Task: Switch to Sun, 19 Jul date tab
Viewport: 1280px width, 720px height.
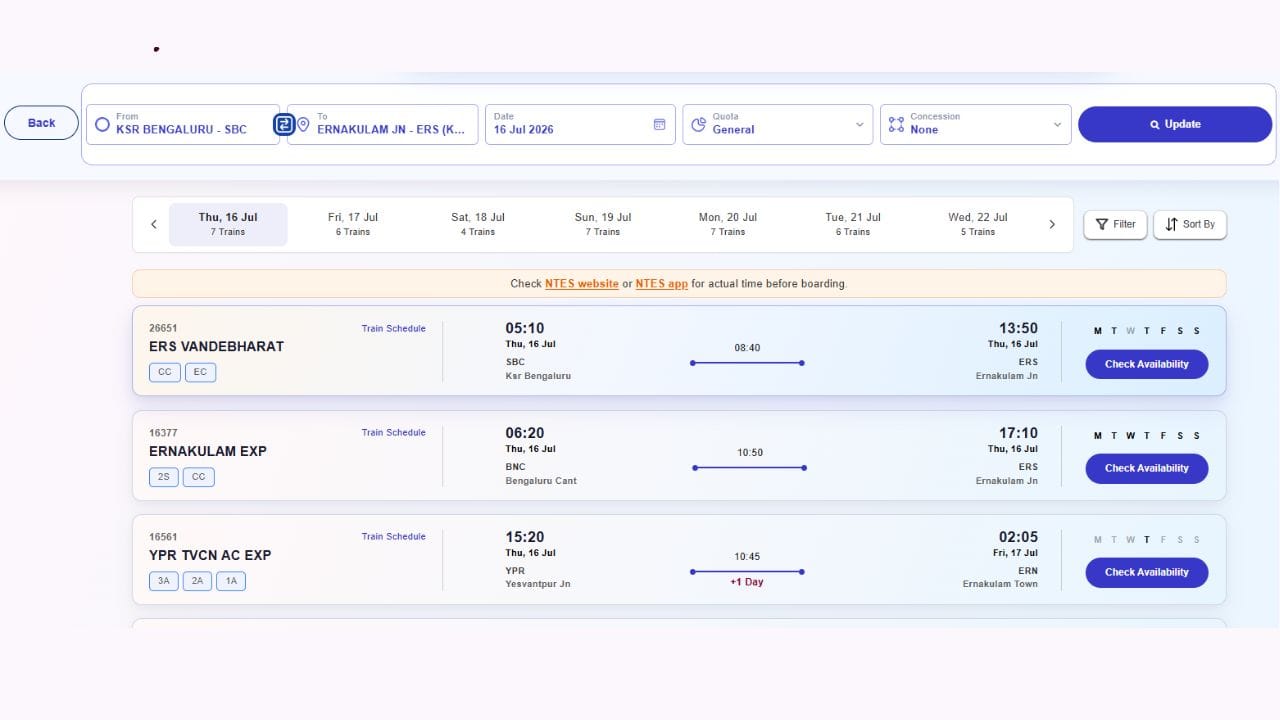Action: coord(603,224)
